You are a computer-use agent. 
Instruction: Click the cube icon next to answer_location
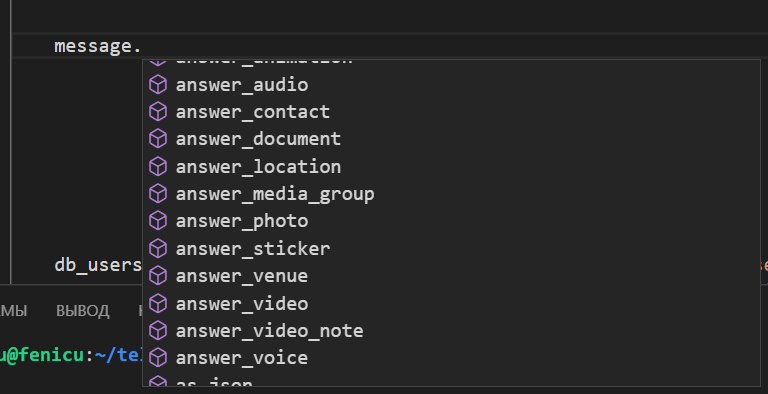[x=158, y=167]
